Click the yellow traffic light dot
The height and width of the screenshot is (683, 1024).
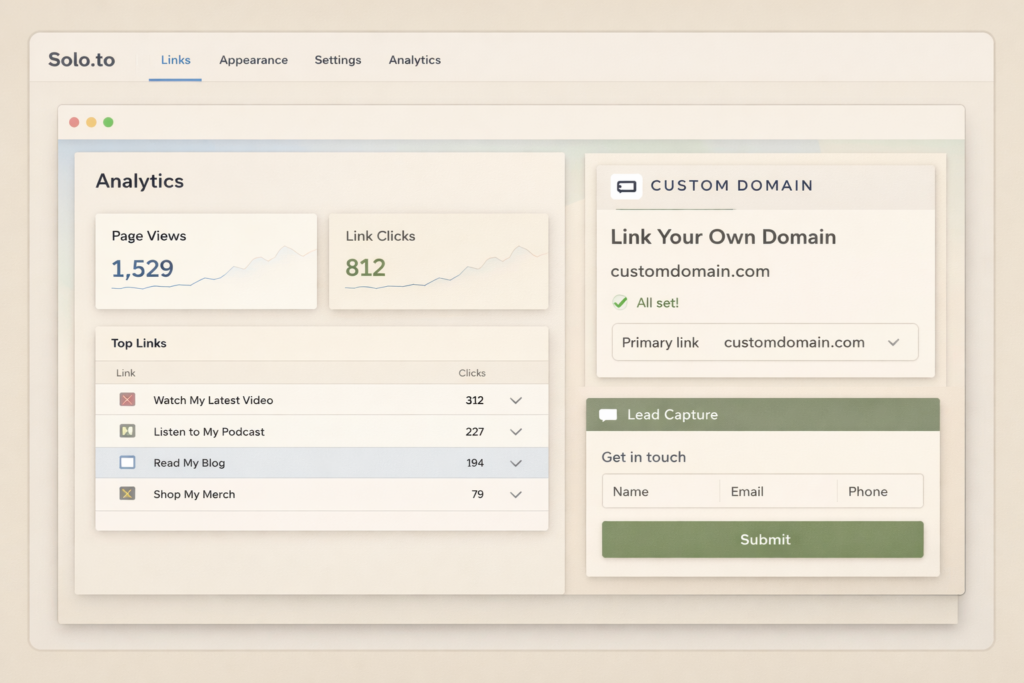coord(91,121)
